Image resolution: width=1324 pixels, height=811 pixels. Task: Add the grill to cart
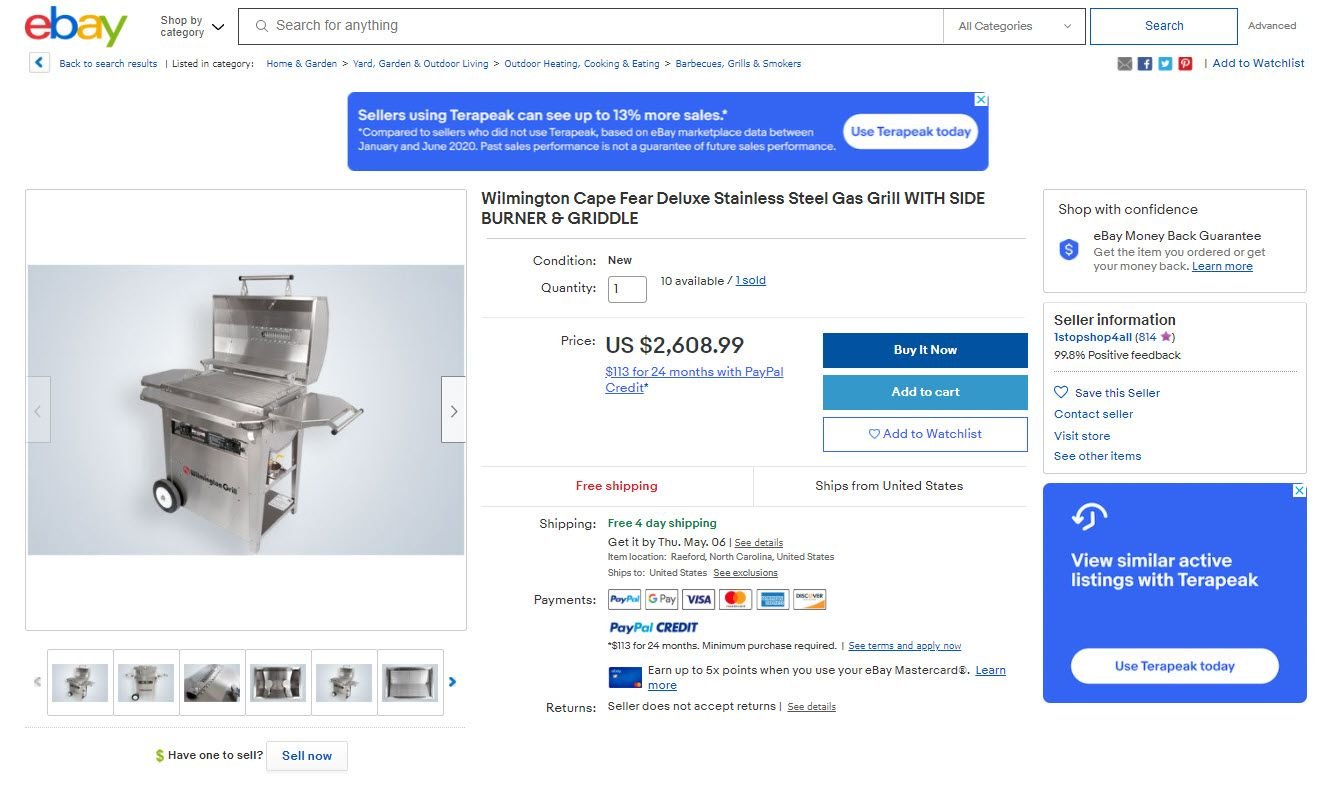(925, 392)
